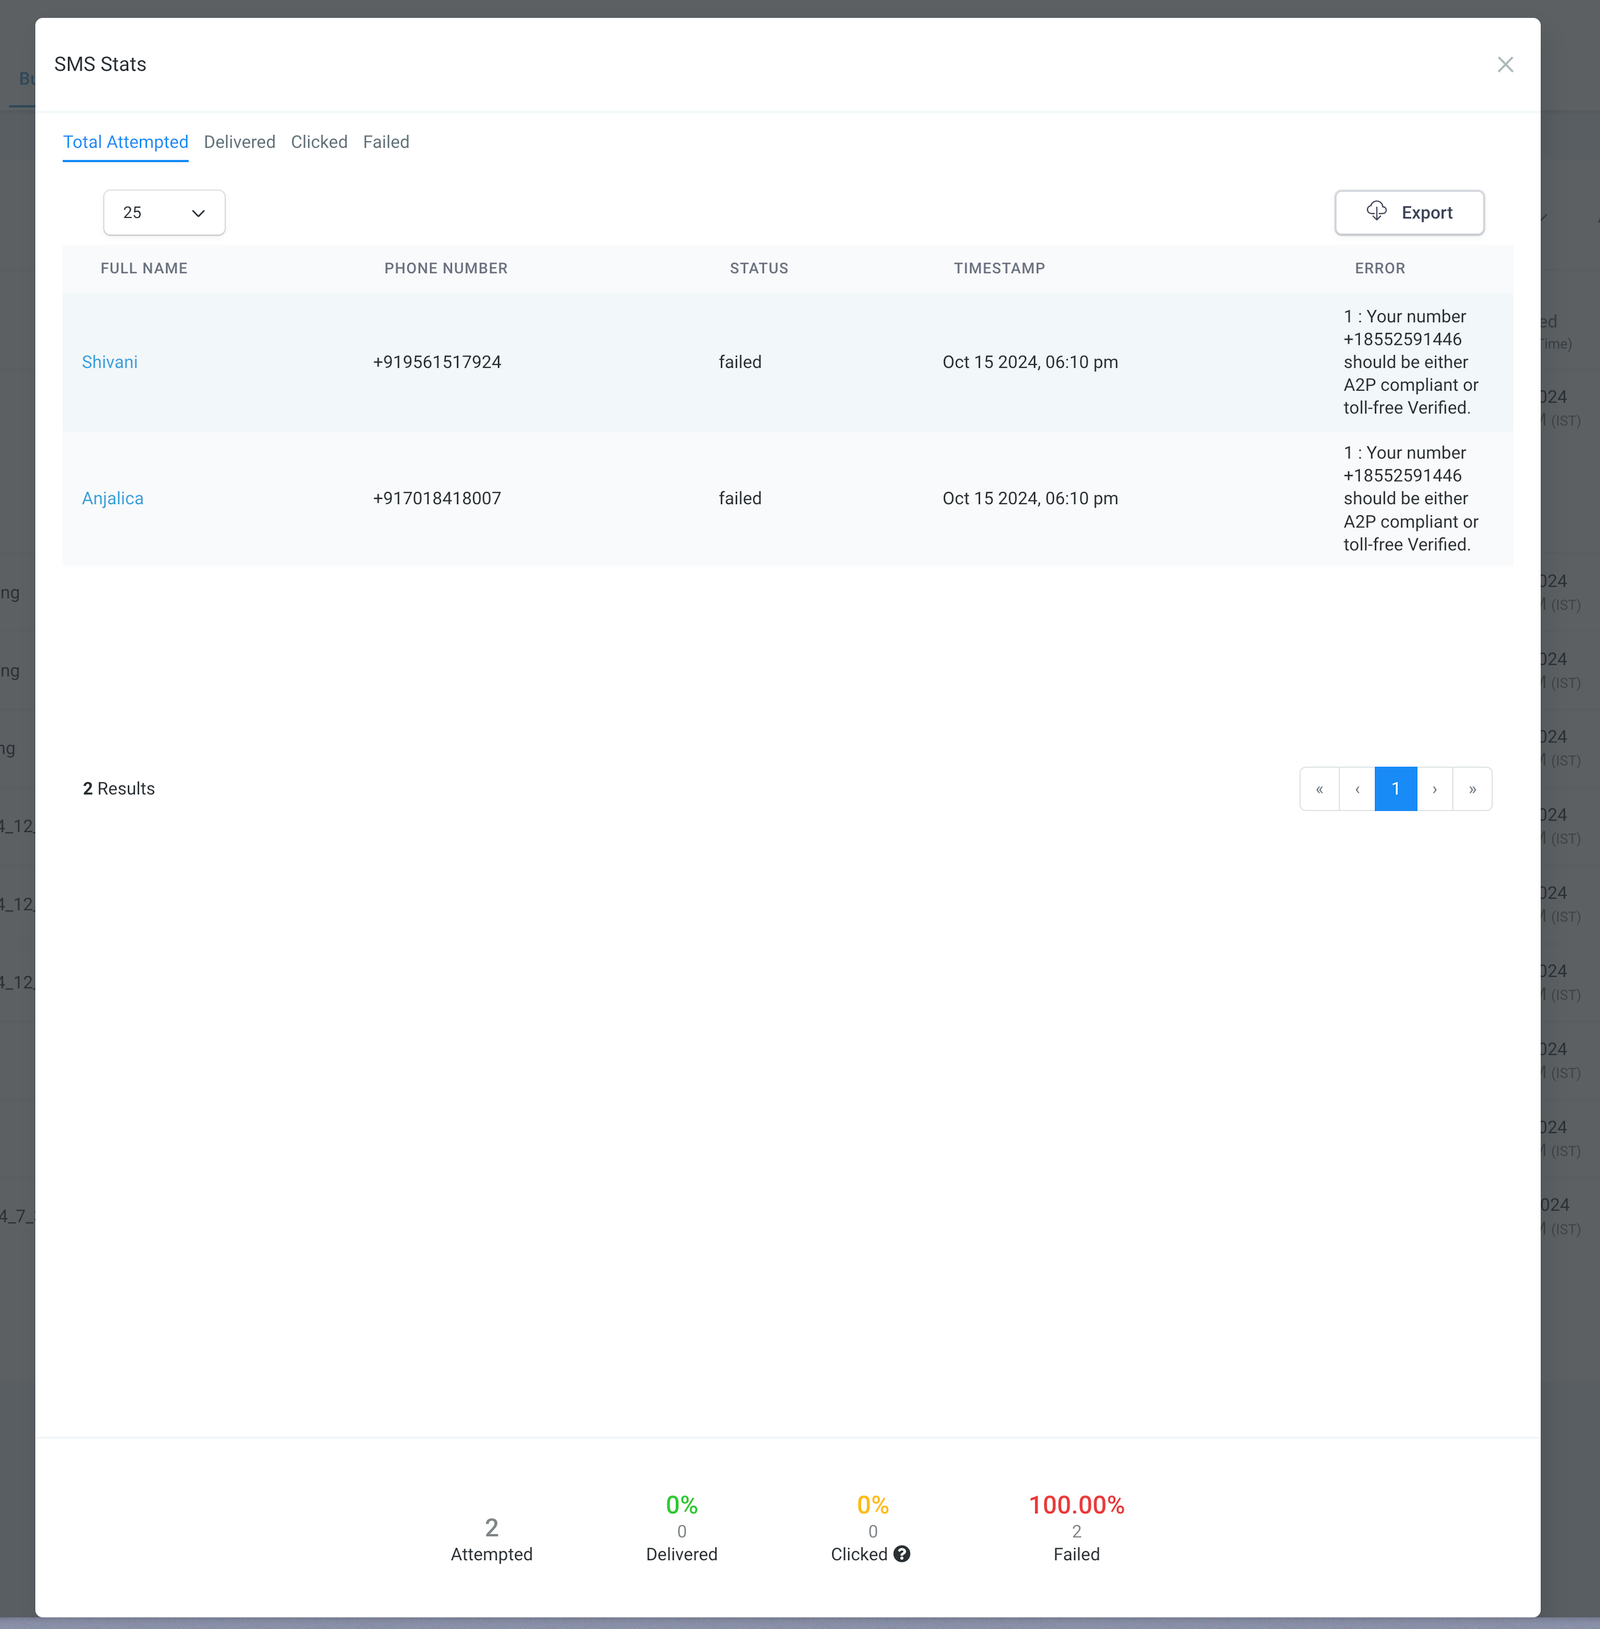Viewport: 1600px width, 1629px height.
Task: Go to the next page arrow
Action: pyautogui.click(x=1434, y=789)
